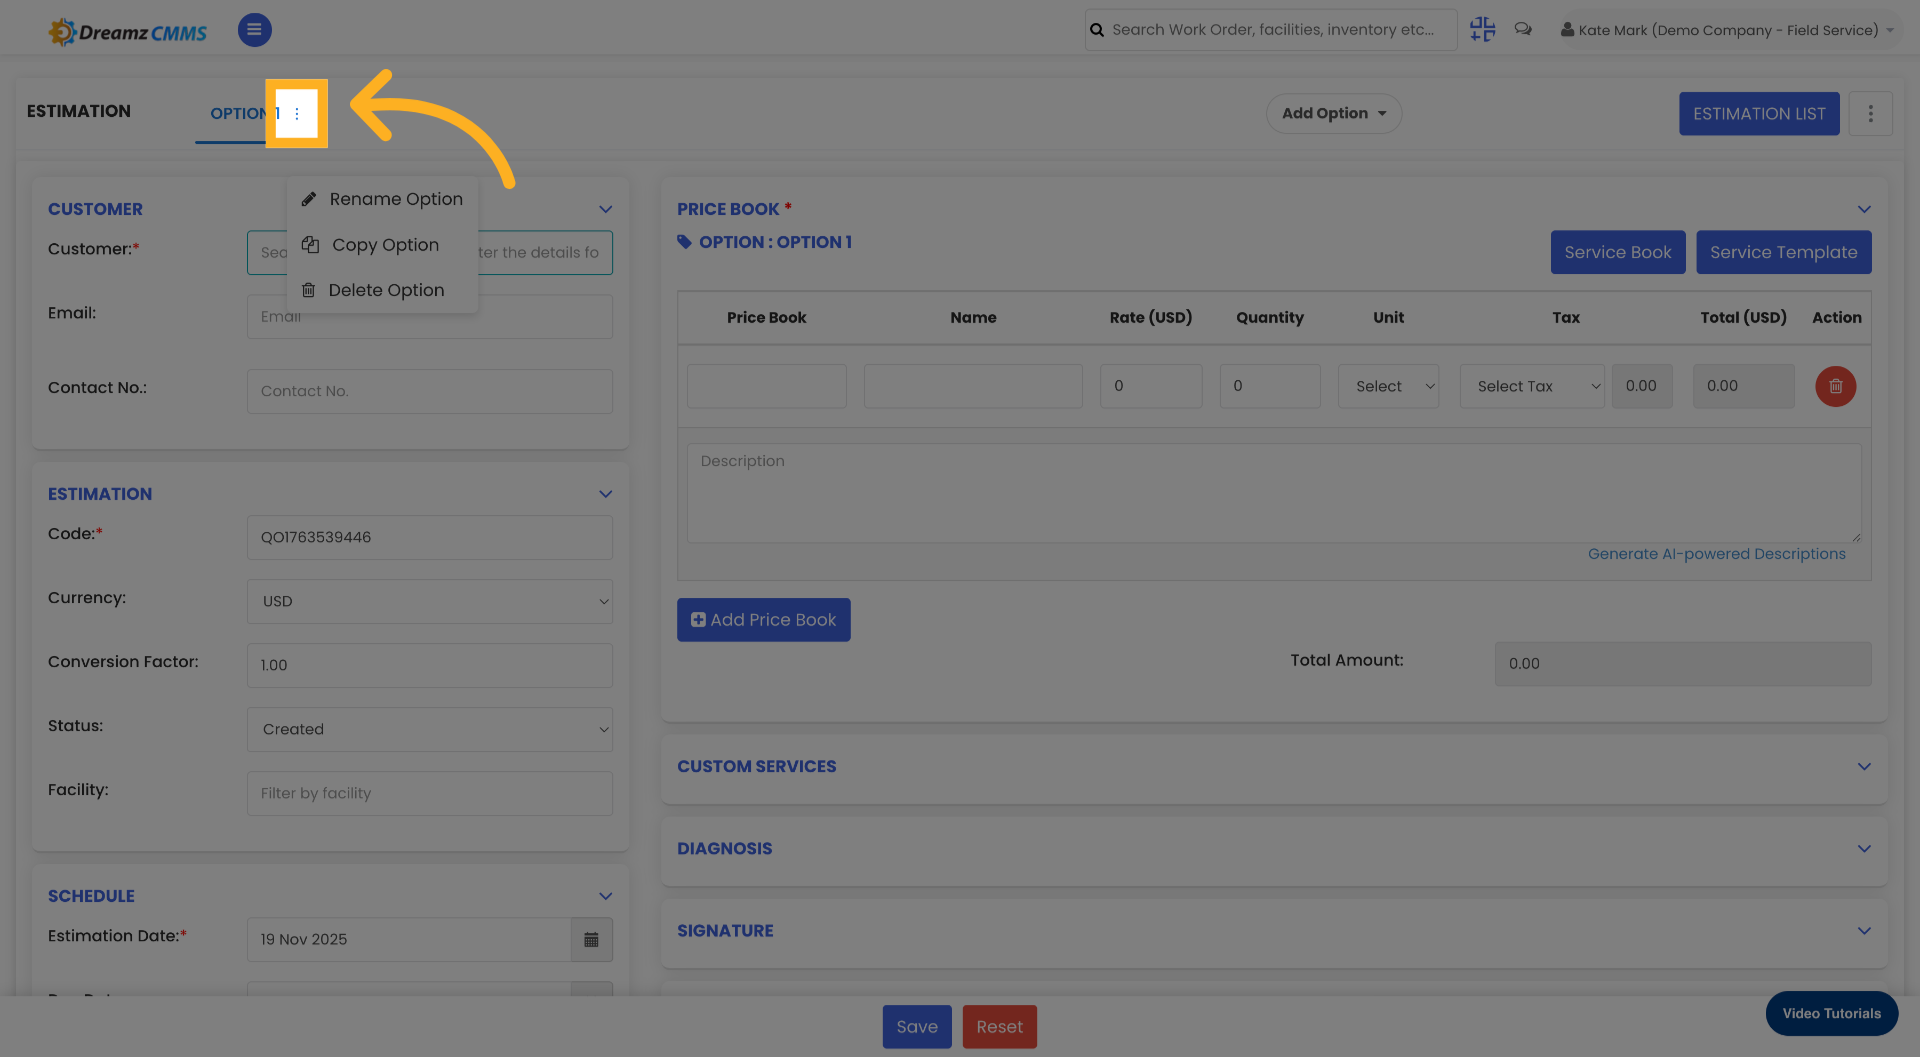Screen dimensions: 1920x1057
Task: Click the Description text area
Action: (1274, 493)
